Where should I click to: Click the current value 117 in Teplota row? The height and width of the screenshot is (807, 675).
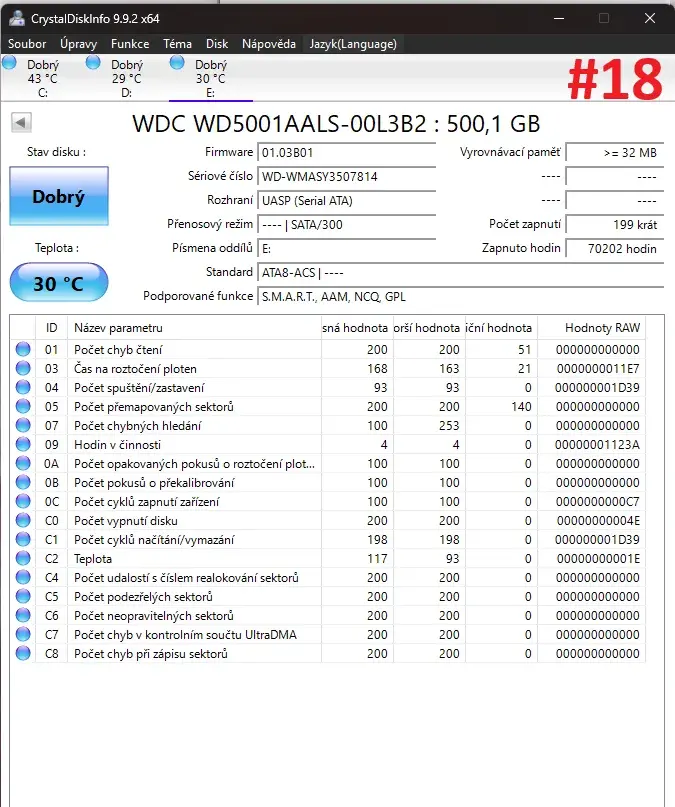[377, 559]
